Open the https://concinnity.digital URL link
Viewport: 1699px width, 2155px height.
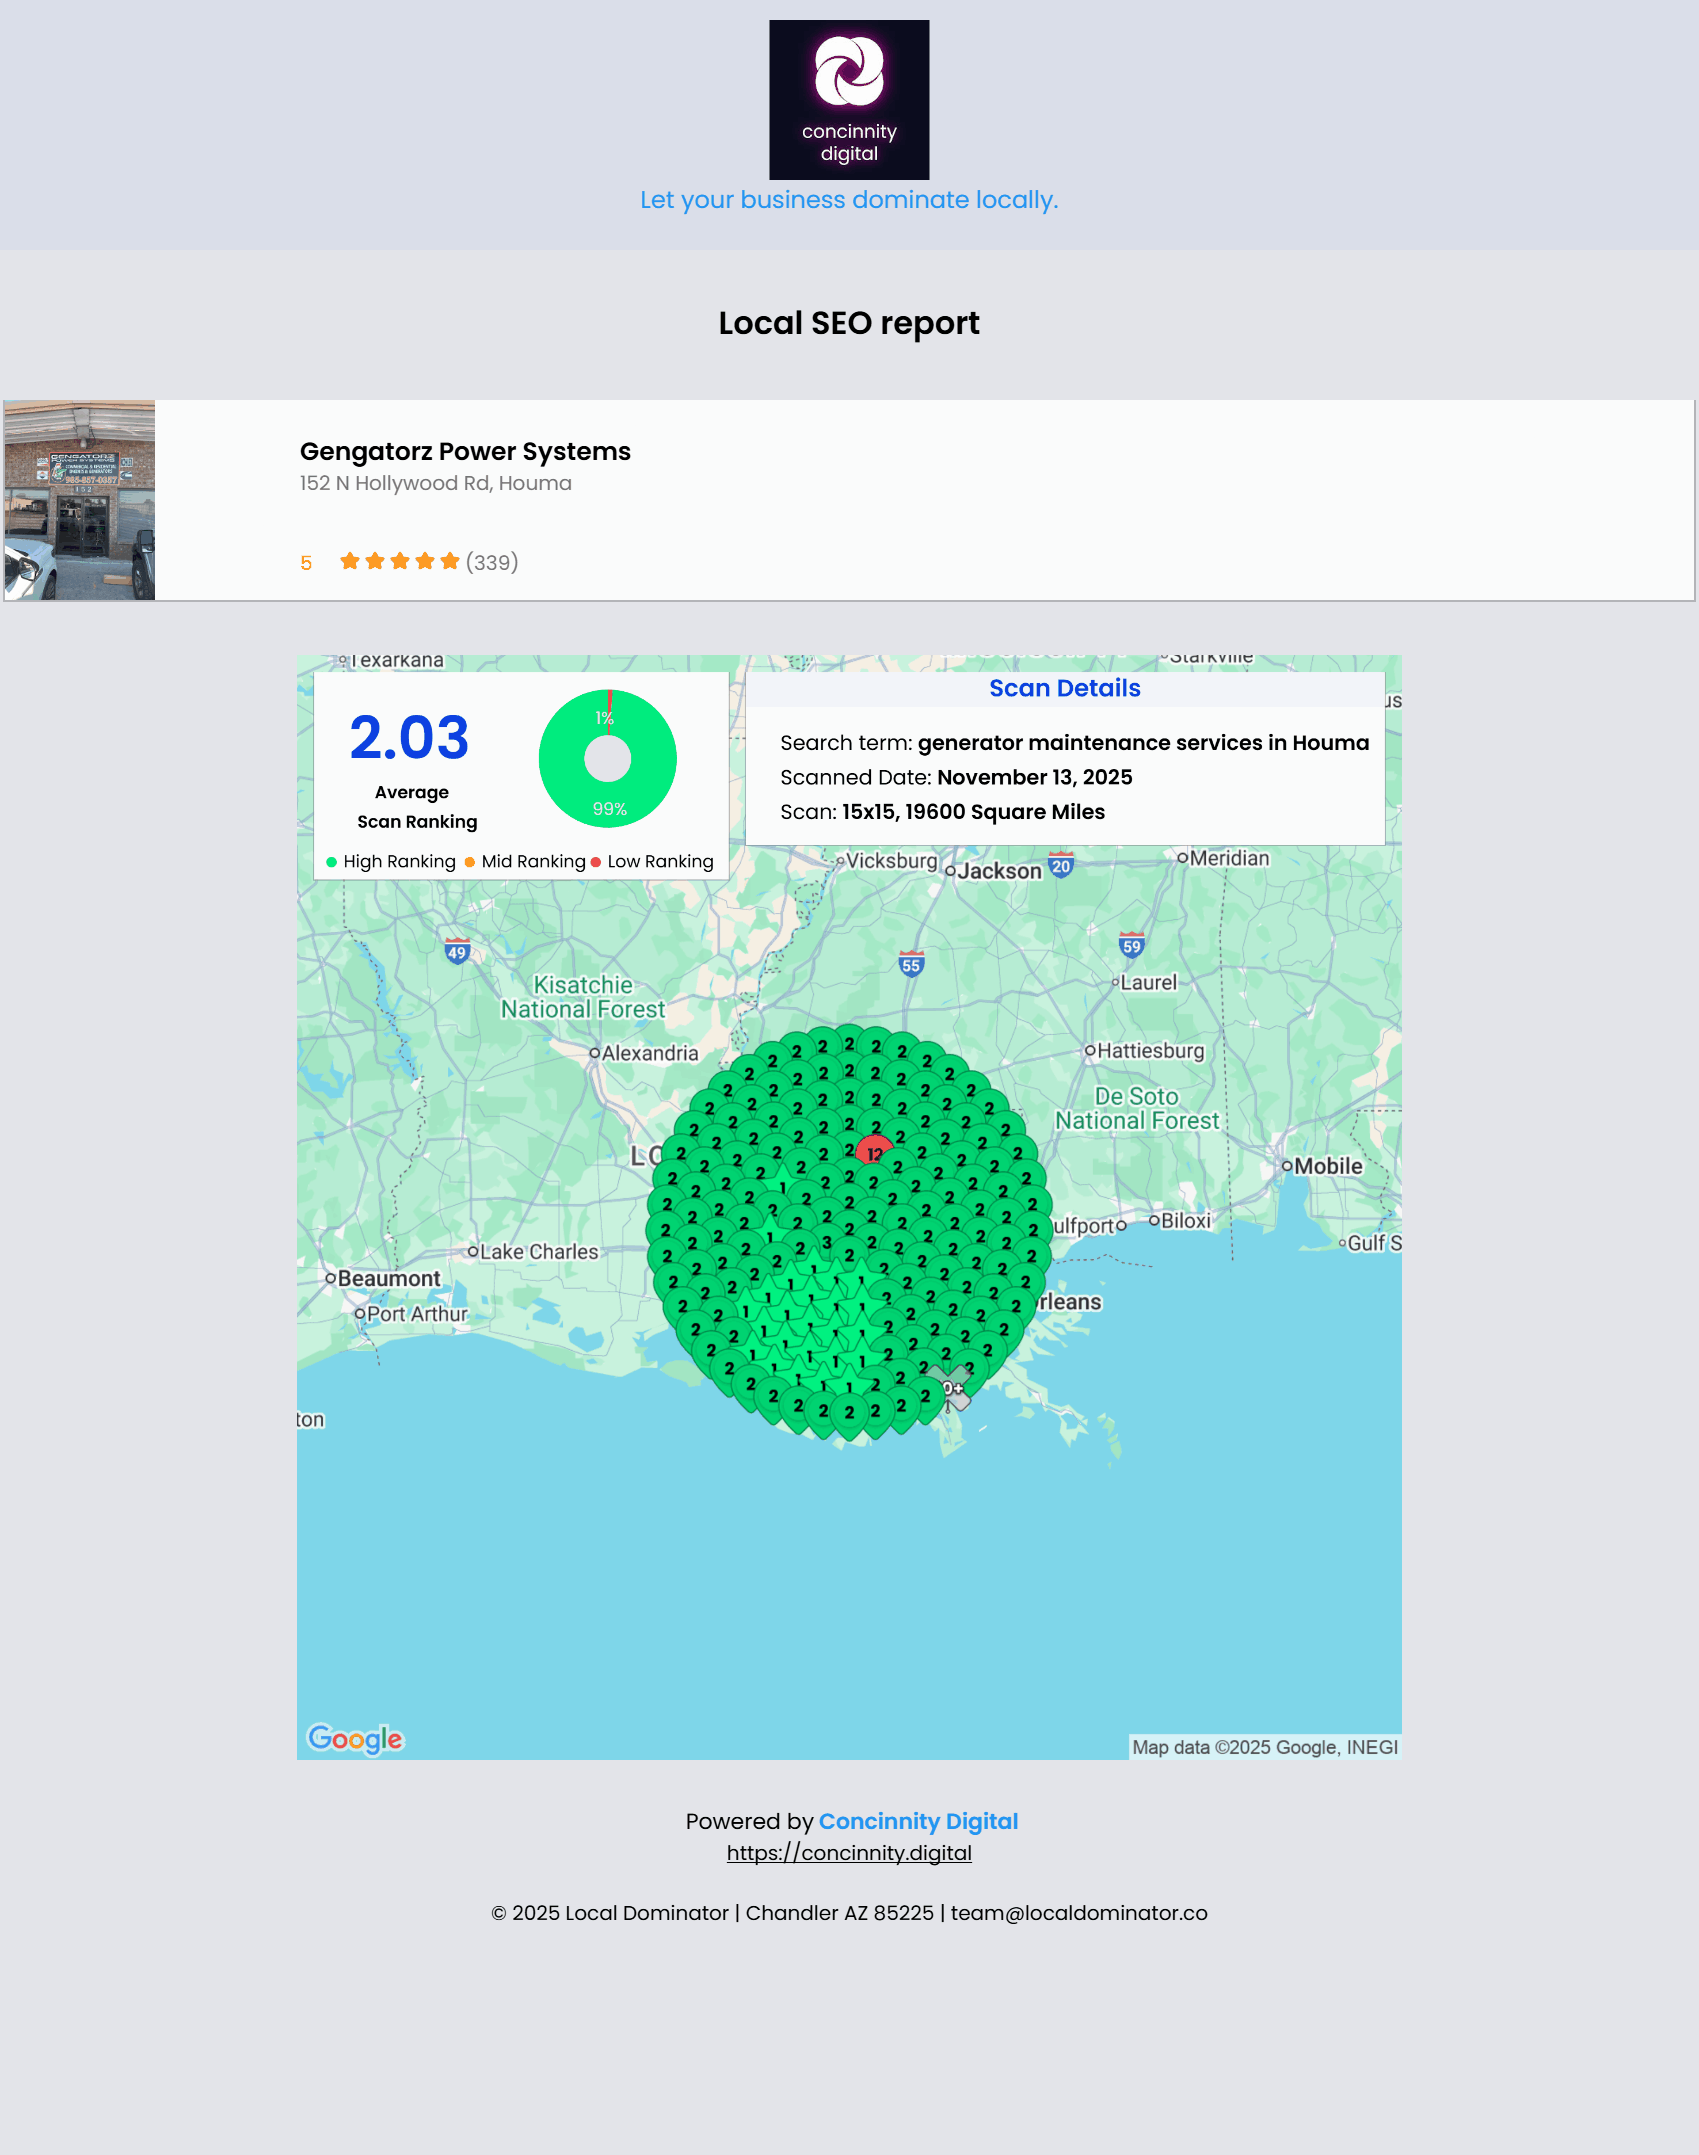pos(849,1853)
